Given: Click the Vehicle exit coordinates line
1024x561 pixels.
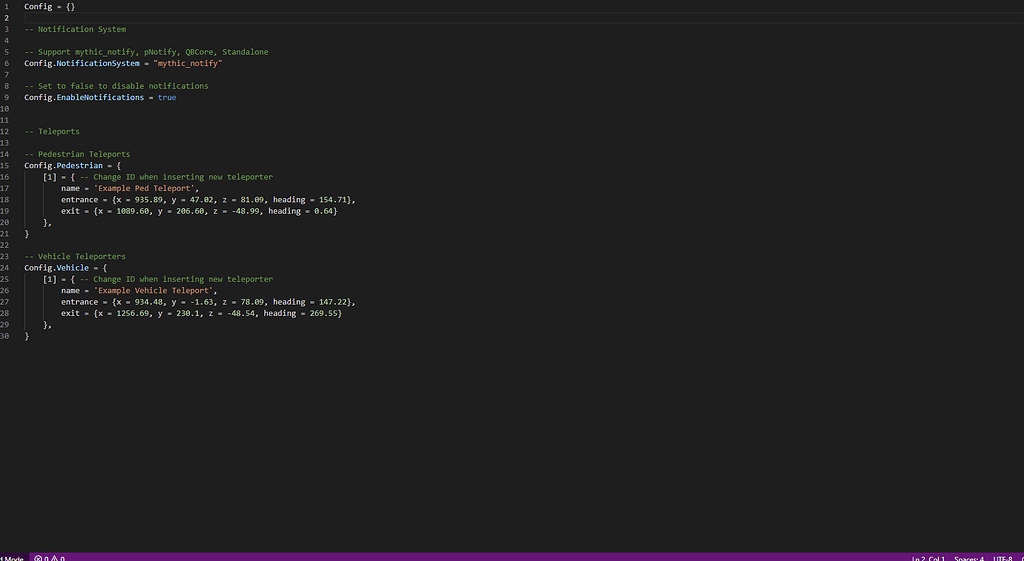Looking at the screenshot, I should [201, 313].
